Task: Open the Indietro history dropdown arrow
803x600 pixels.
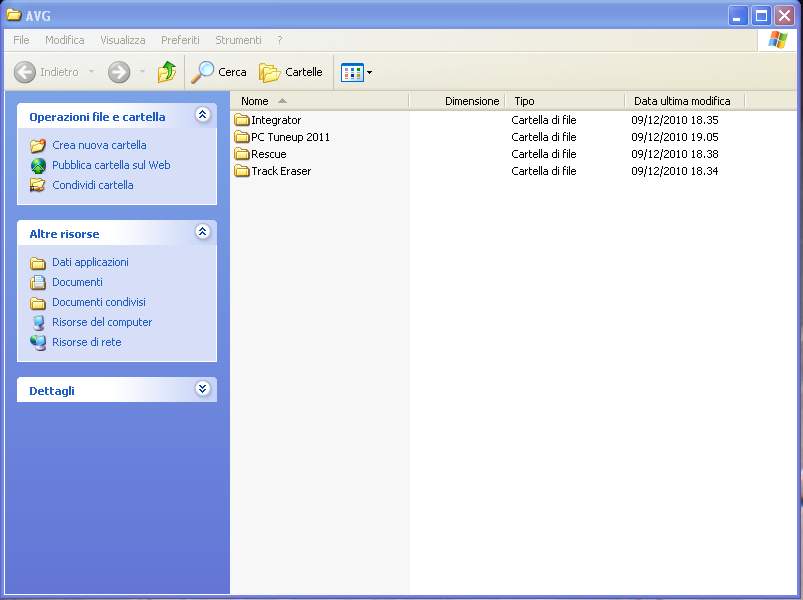Action: coord(92,72)
